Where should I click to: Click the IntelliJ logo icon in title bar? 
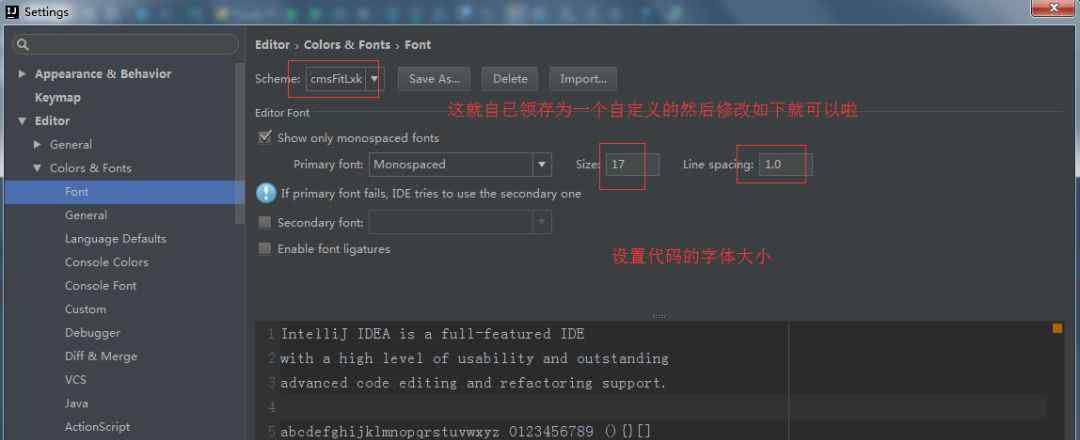tap(12, 12)
